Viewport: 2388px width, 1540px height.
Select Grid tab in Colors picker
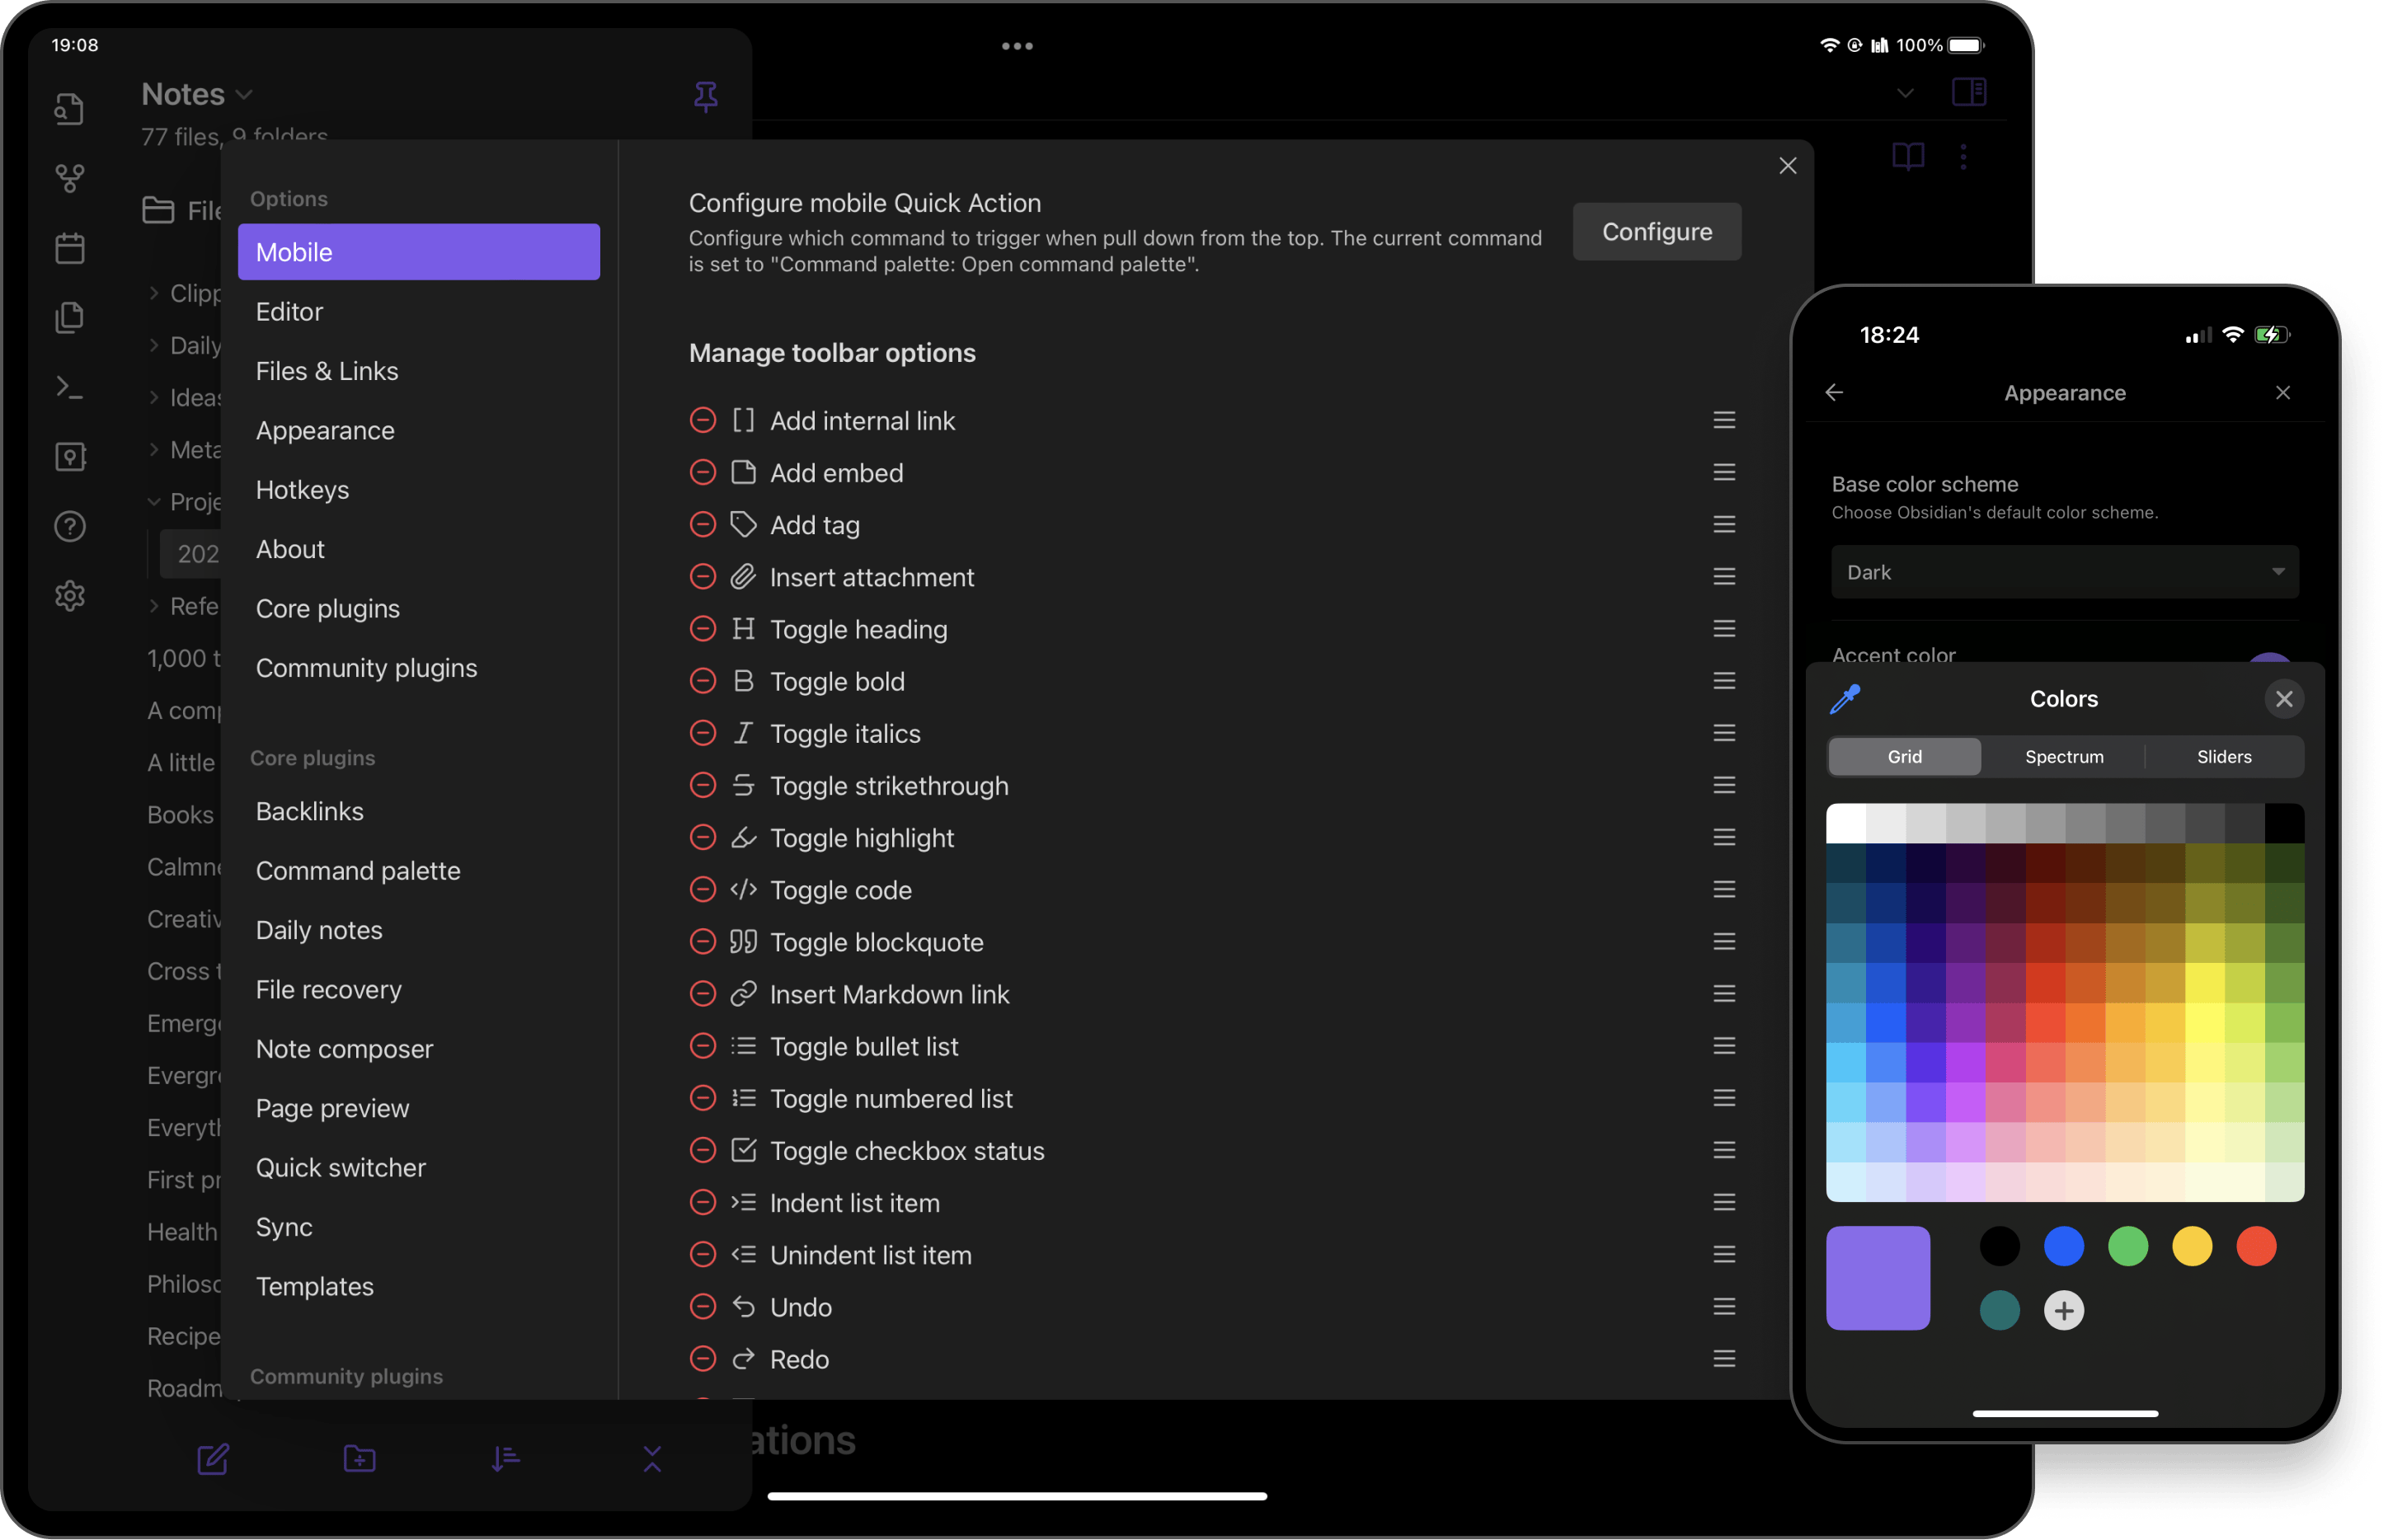coord(1904,757)
